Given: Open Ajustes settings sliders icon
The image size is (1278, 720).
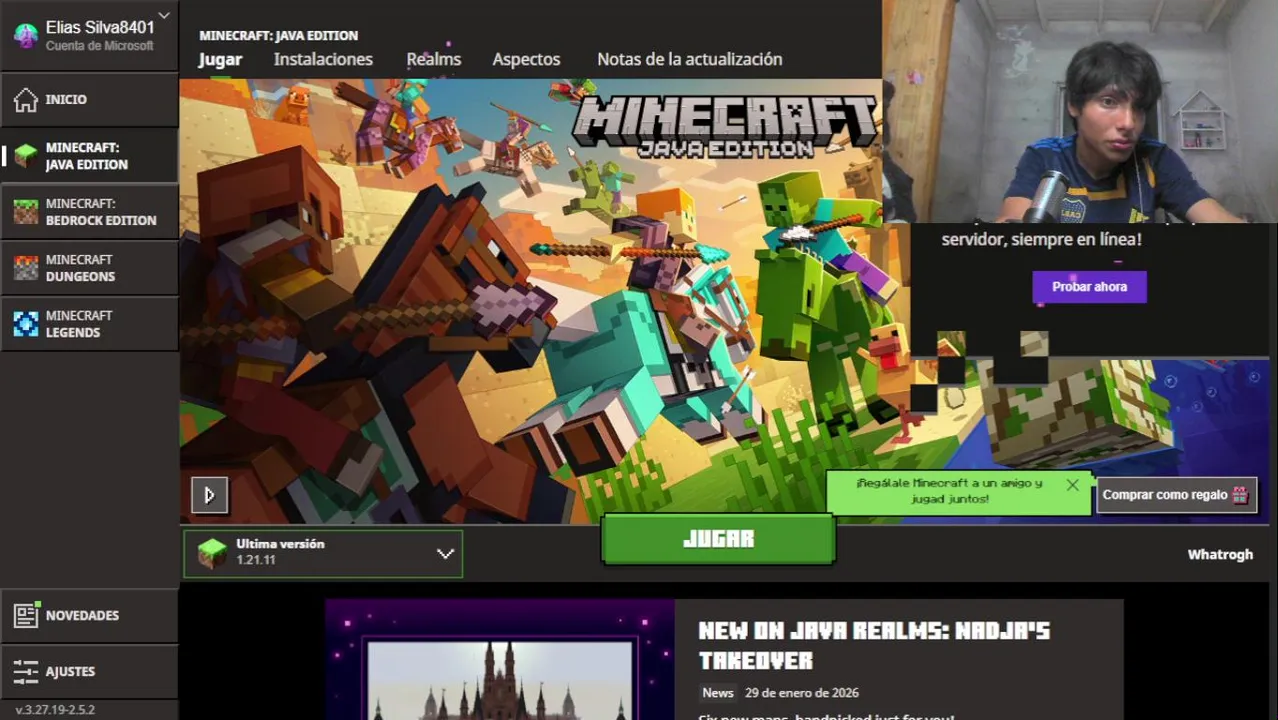Looking at the screenshot, I should [26, 671].
